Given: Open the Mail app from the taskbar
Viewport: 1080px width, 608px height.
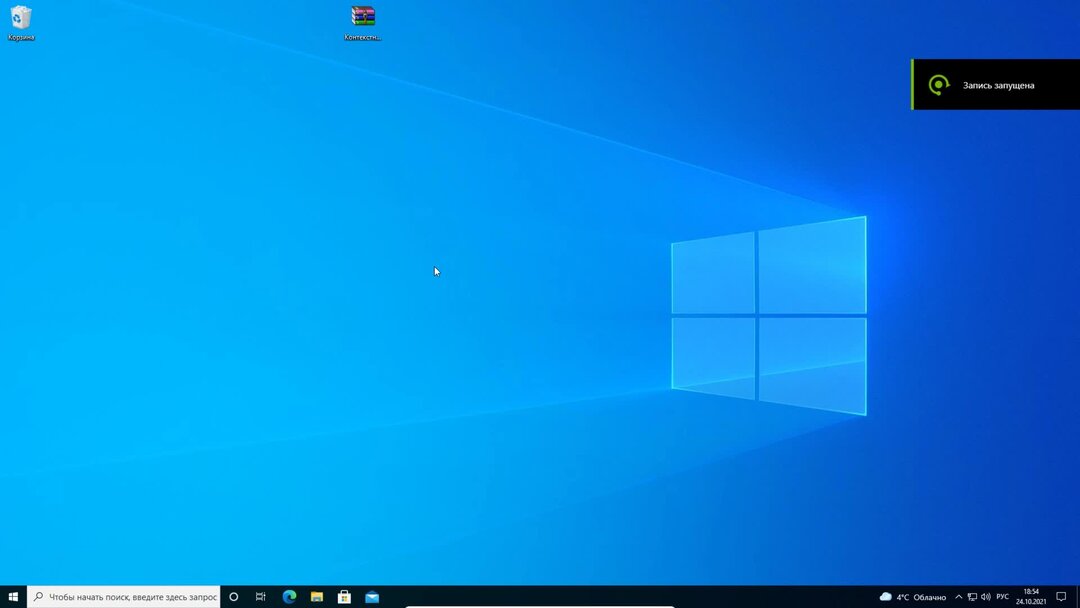Looking at the screenshot, I should click(x=370, y=597).
